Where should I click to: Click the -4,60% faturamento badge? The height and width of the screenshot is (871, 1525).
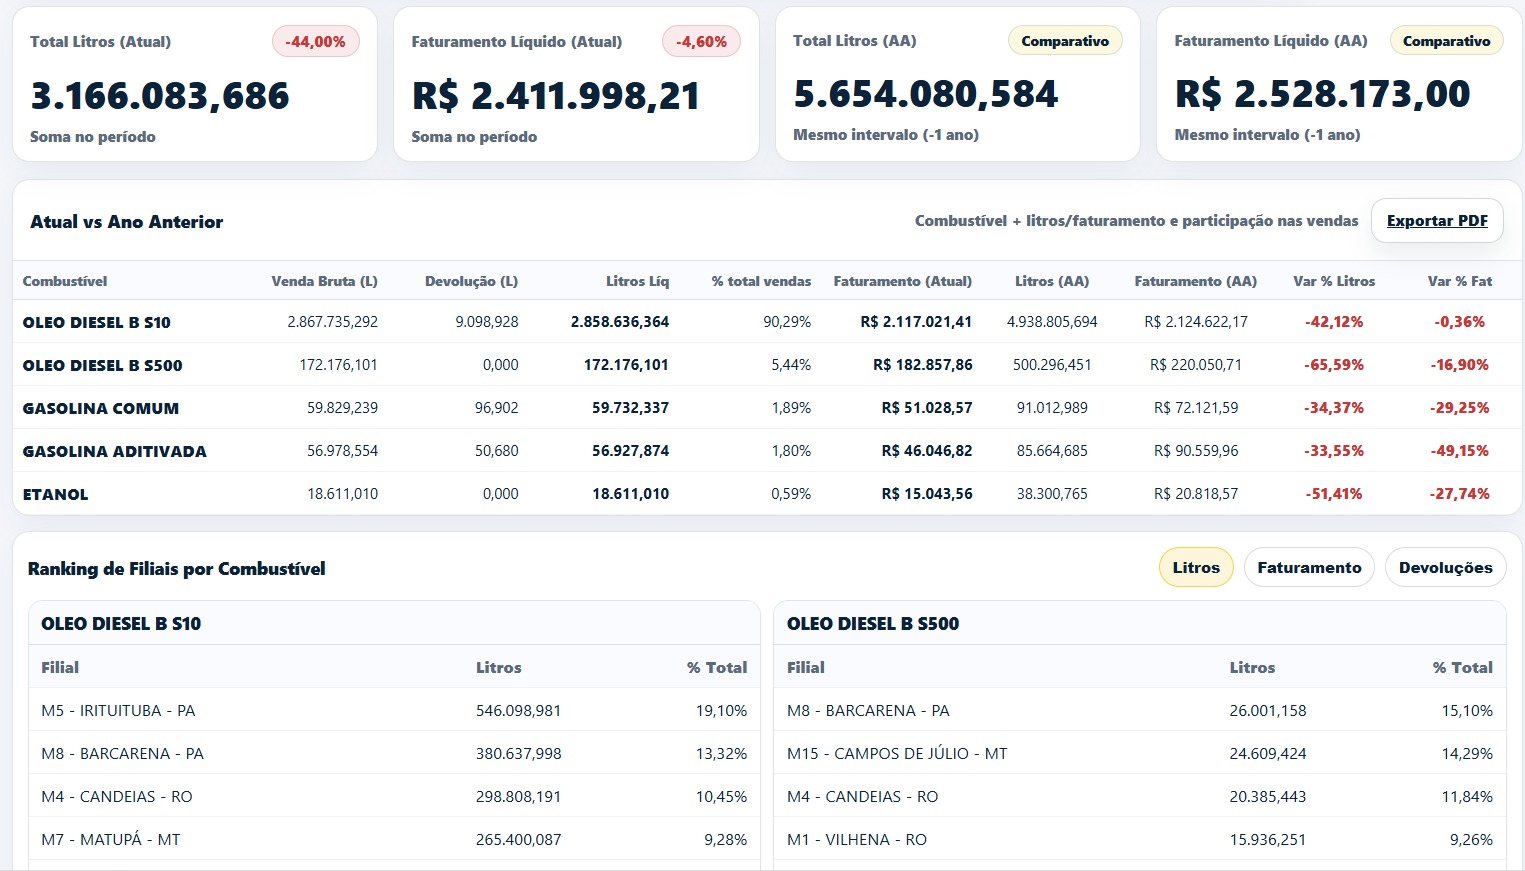point(701,41)
